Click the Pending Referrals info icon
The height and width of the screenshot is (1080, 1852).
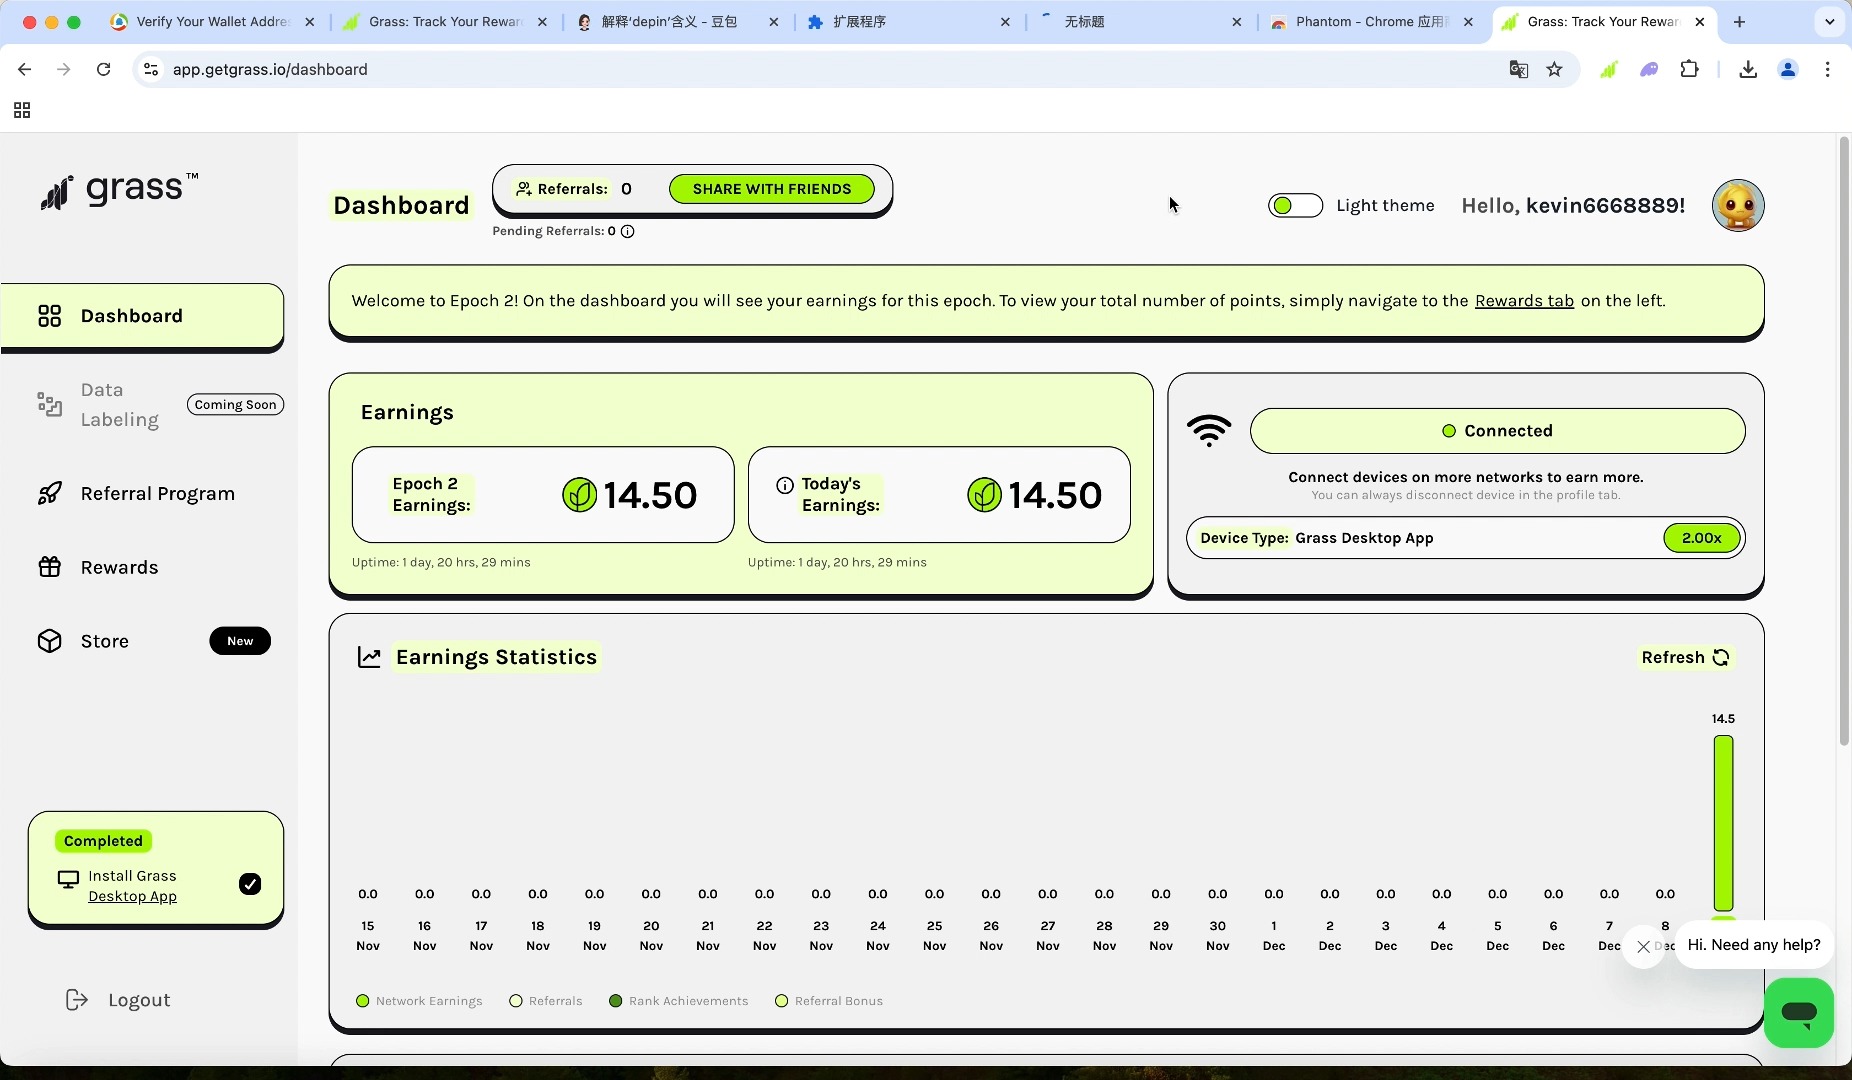(x=628, y=231)
